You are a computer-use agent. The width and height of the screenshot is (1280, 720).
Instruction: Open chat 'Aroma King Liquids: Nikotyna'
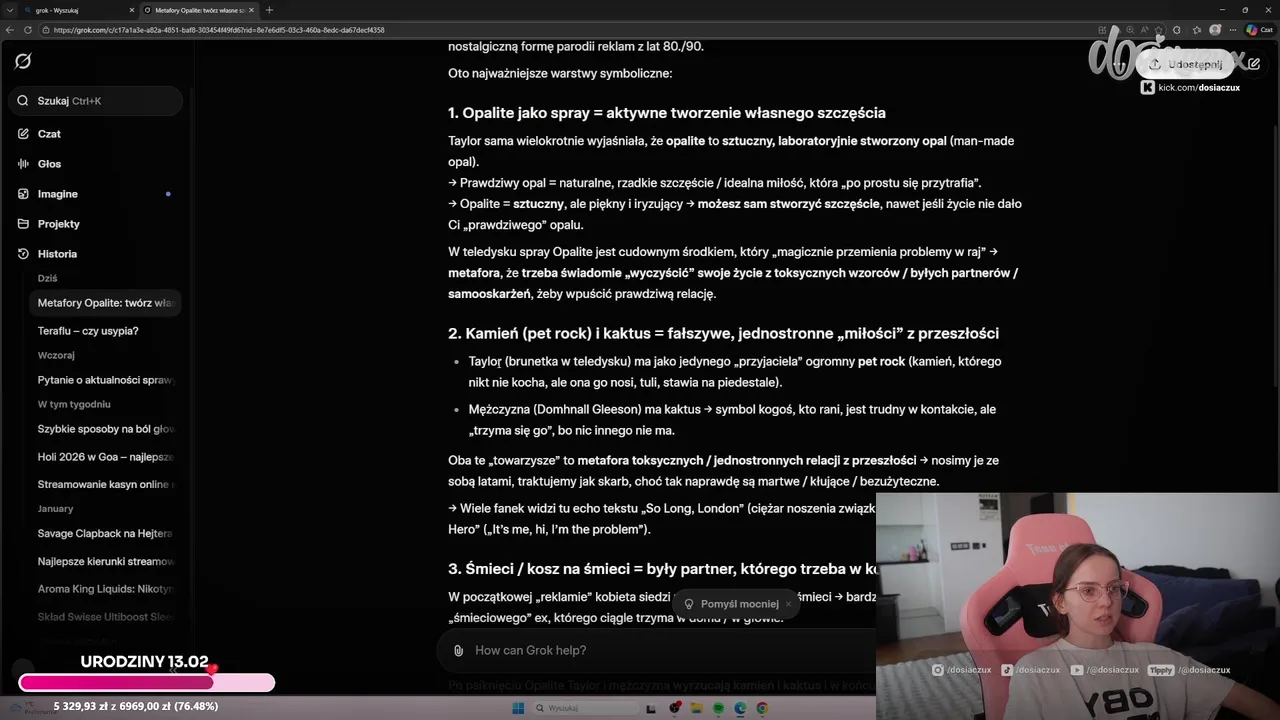[x=106, y=589]
